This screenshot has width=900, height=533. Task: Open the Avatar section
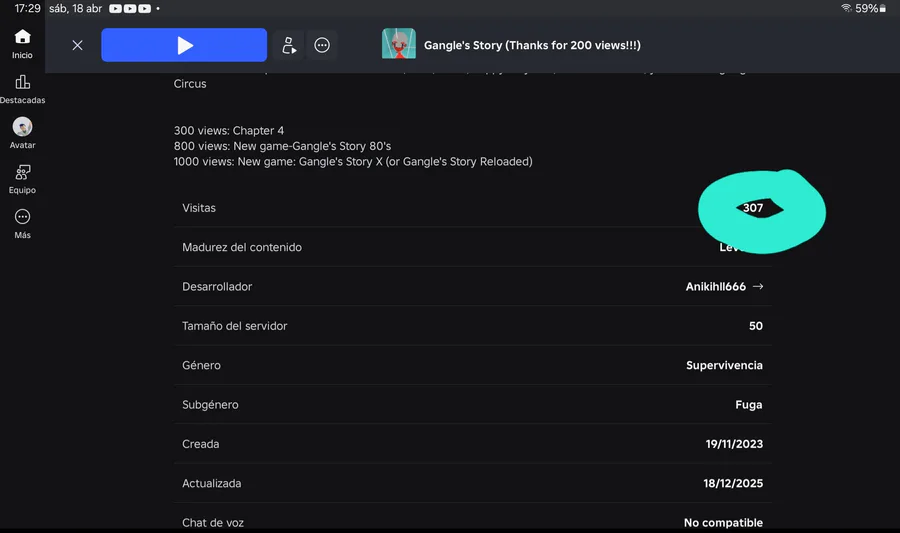point(22,133)
